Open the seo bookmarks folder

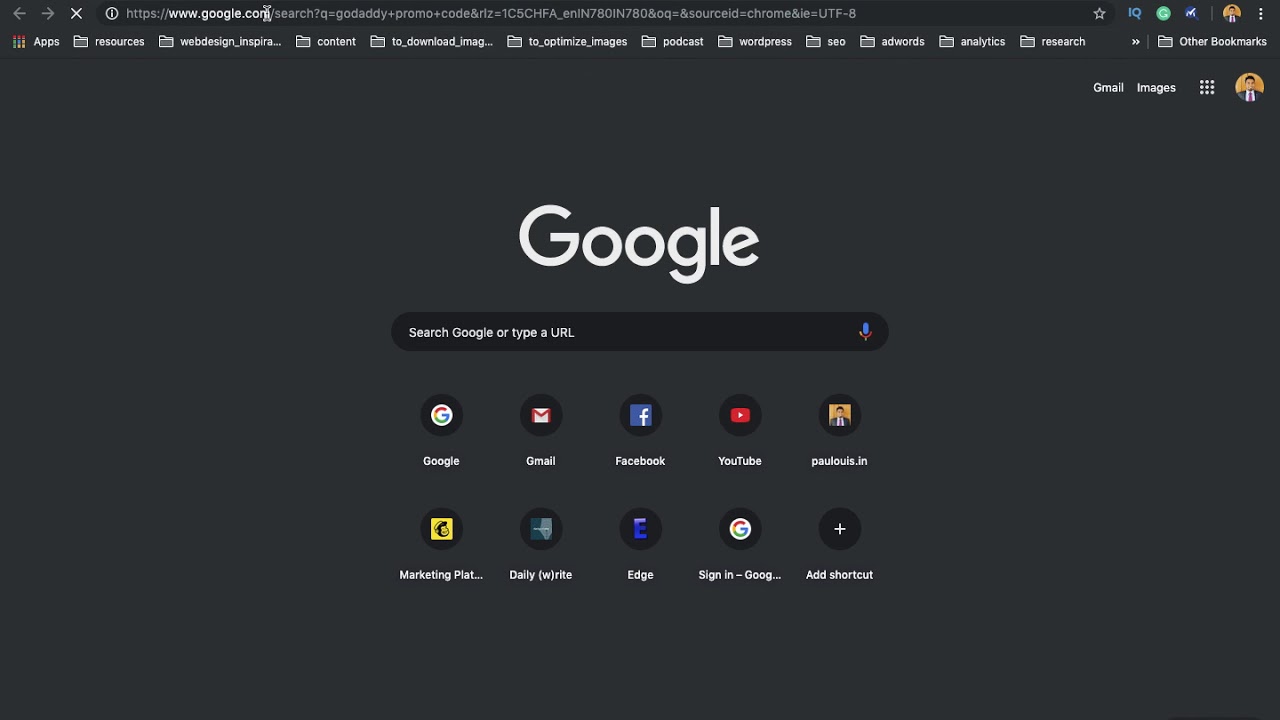coord(826,42)
